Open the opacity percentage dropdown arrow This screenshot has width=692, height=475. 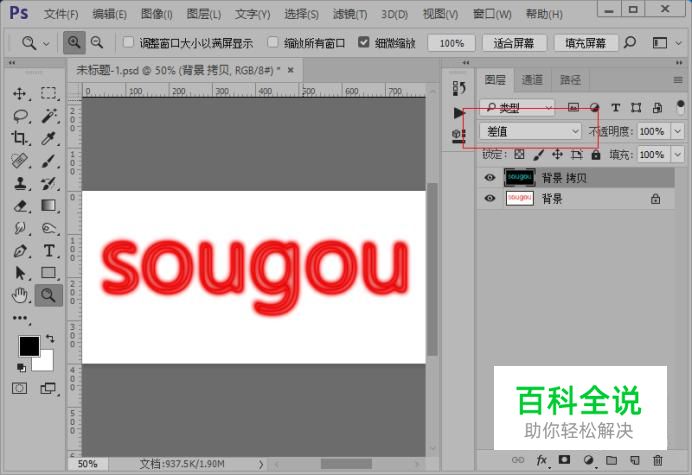click(x=677, y=131)
